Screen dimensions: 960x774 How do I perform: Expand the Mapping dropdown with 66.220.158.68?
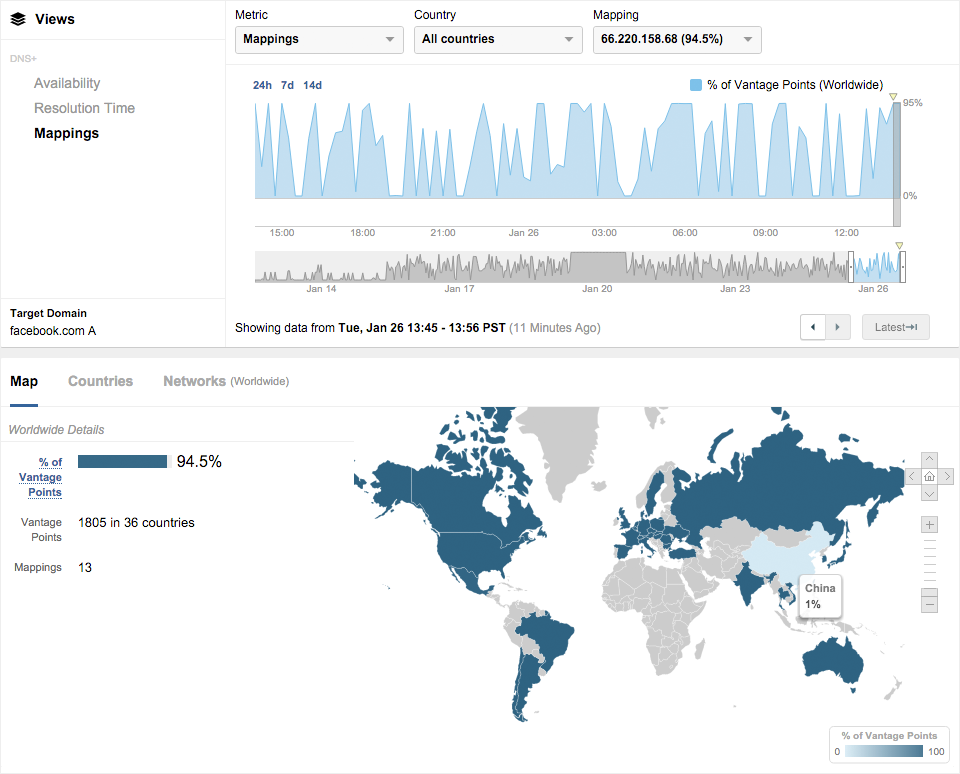676,40
